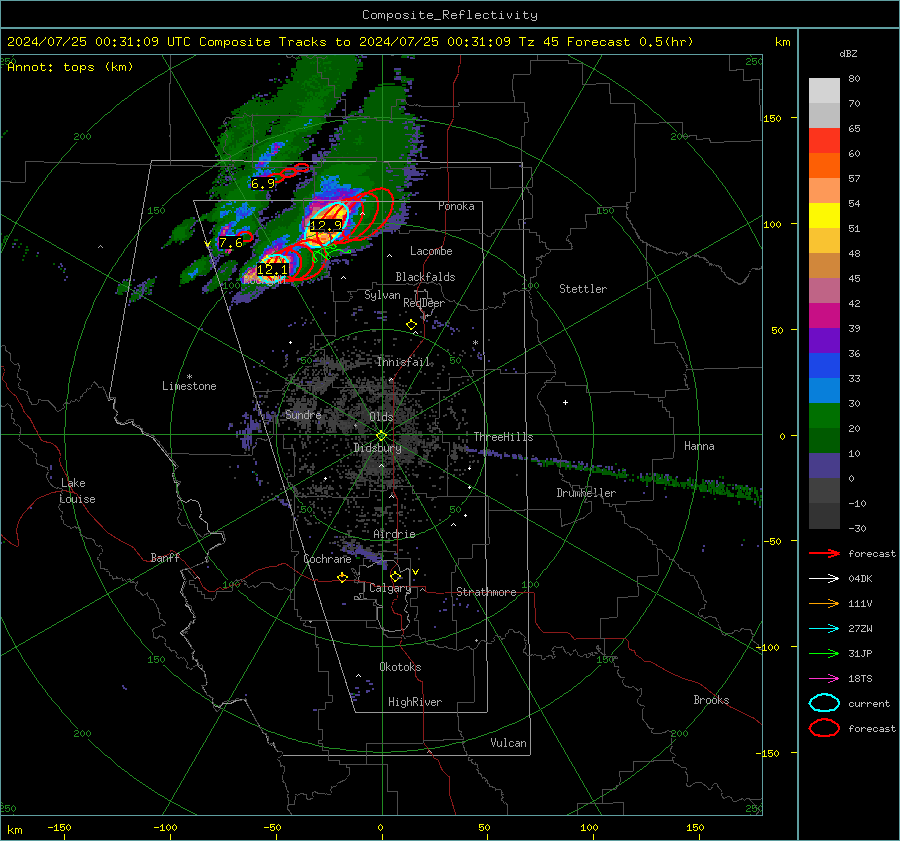
Task: Click the Calgary city label
Action: coord(390,588)
